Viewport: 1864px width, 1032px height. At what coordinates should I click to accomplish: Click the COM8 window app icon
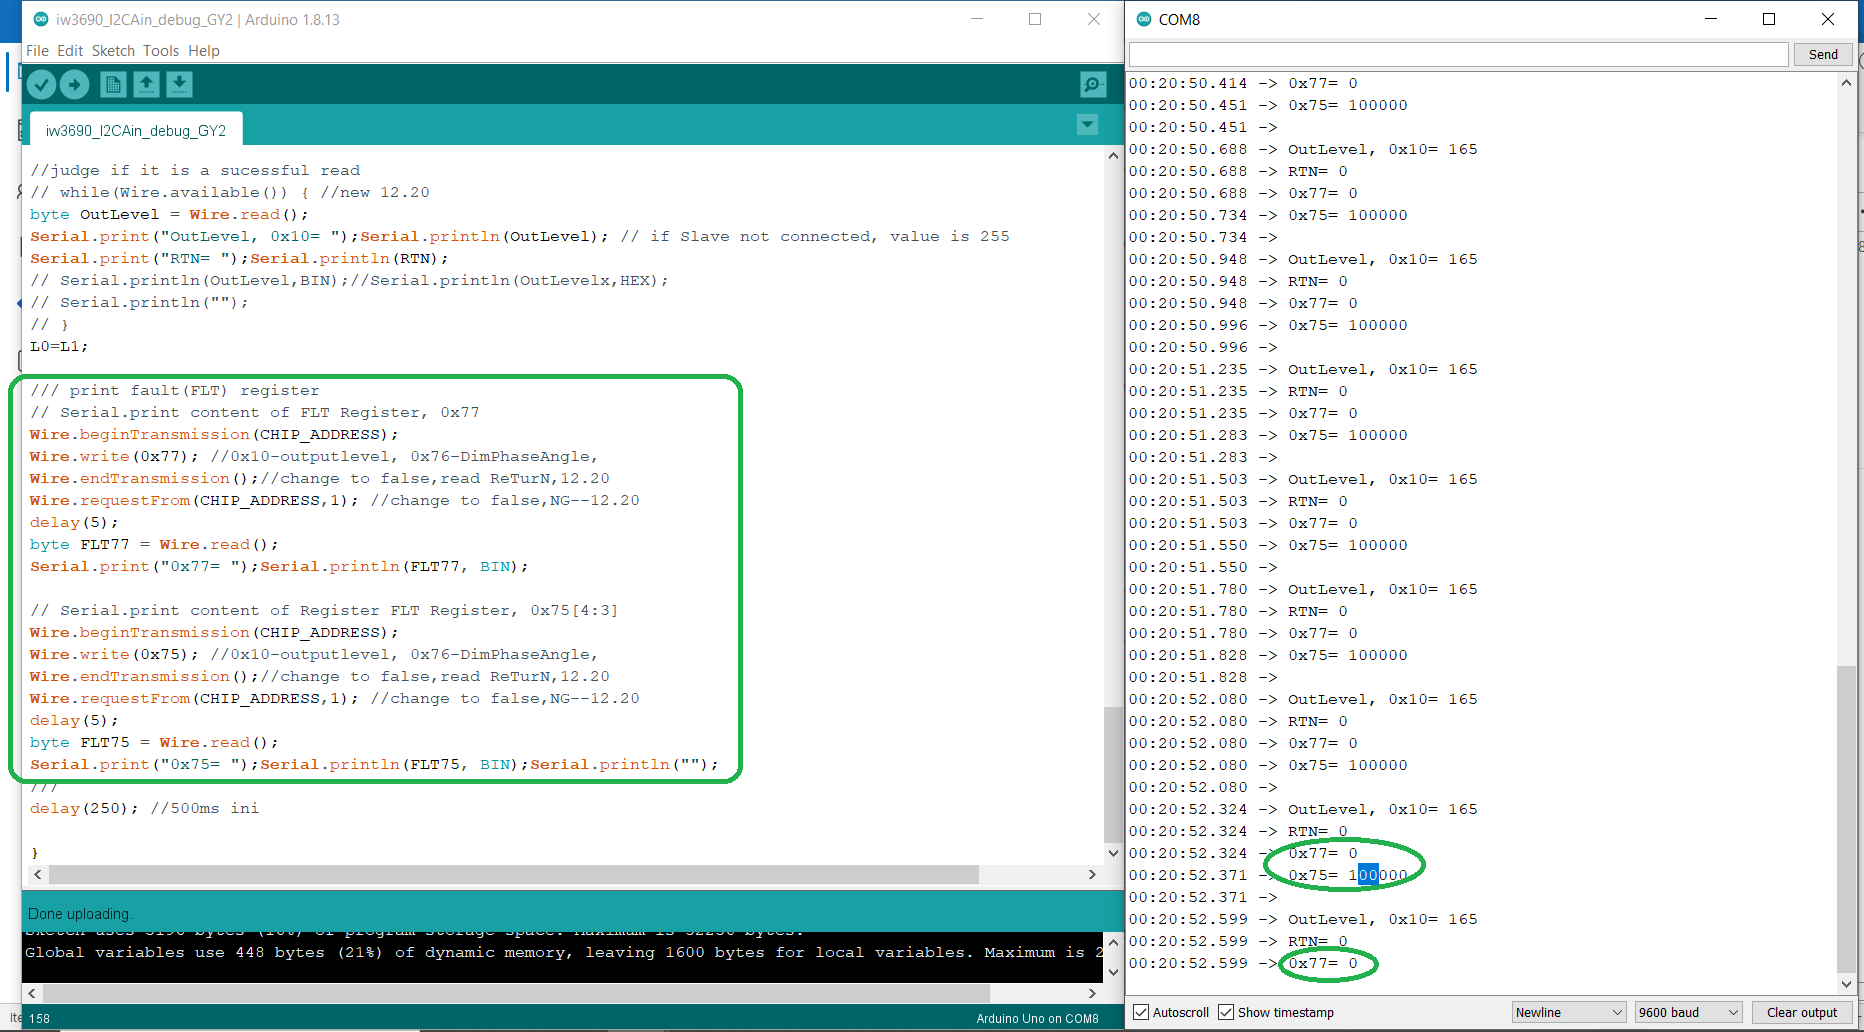point(1144,19)
